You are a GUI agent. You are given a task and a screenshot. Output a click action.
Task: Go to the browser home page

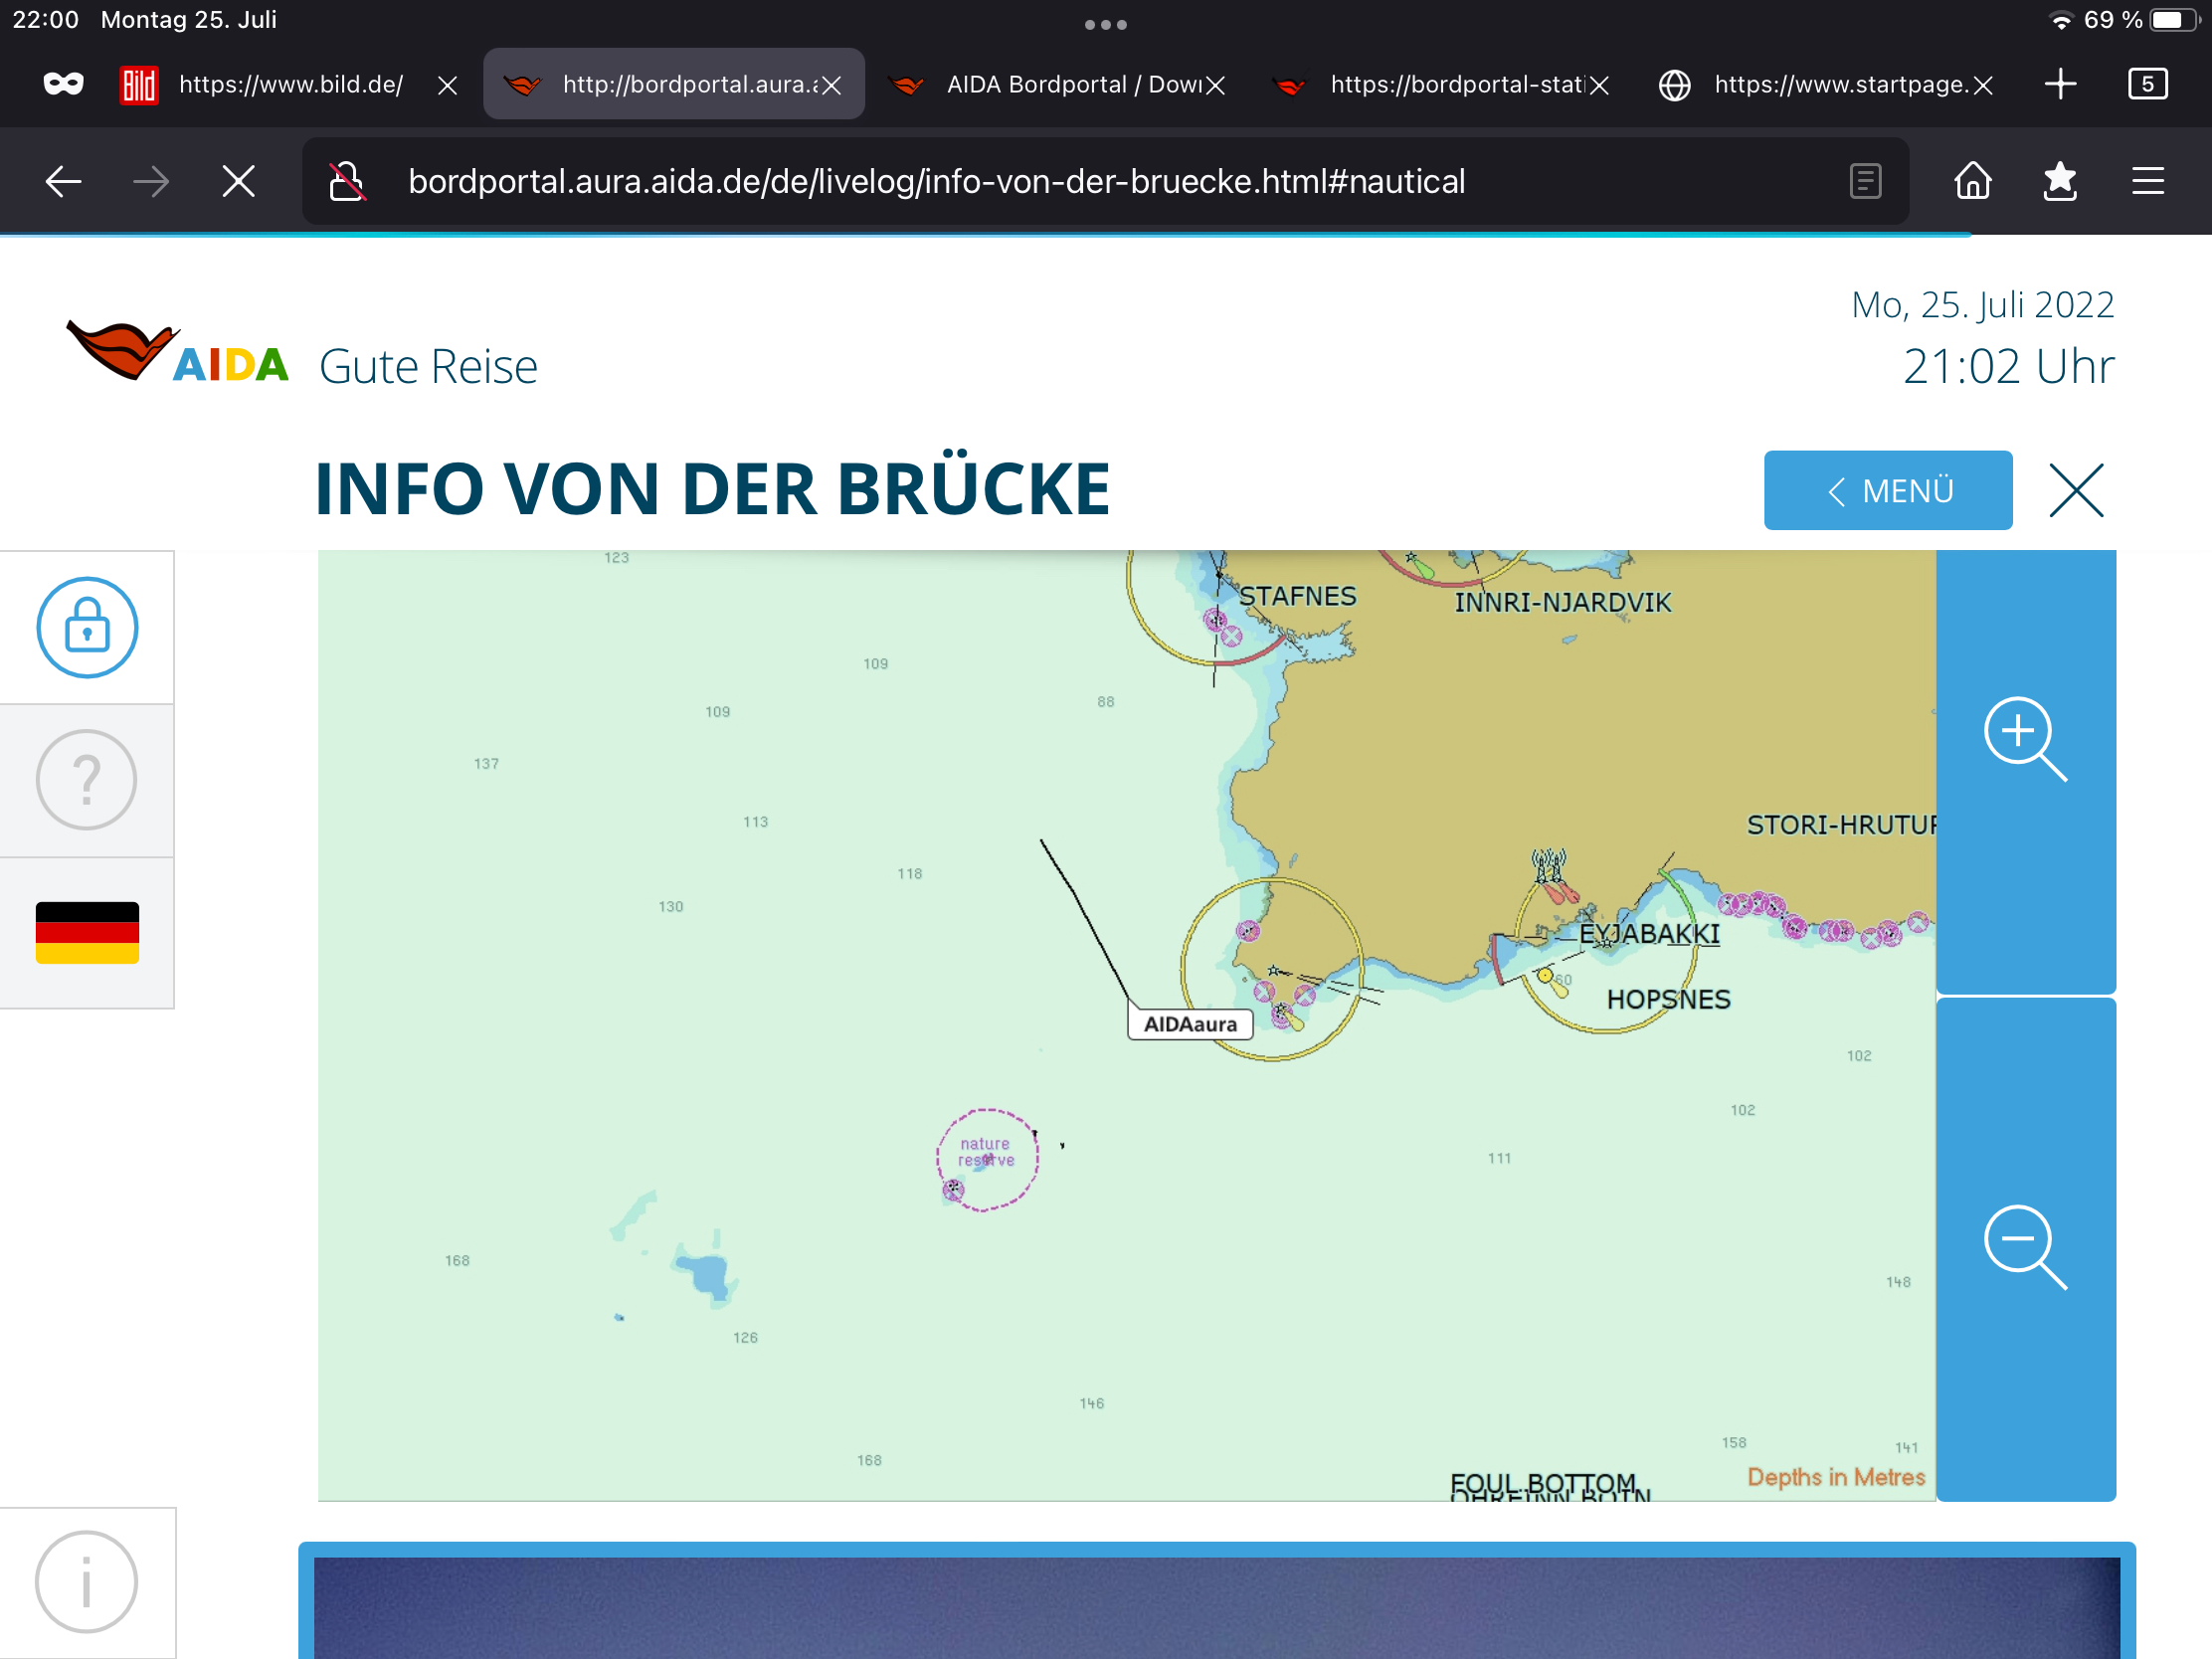1972,181
